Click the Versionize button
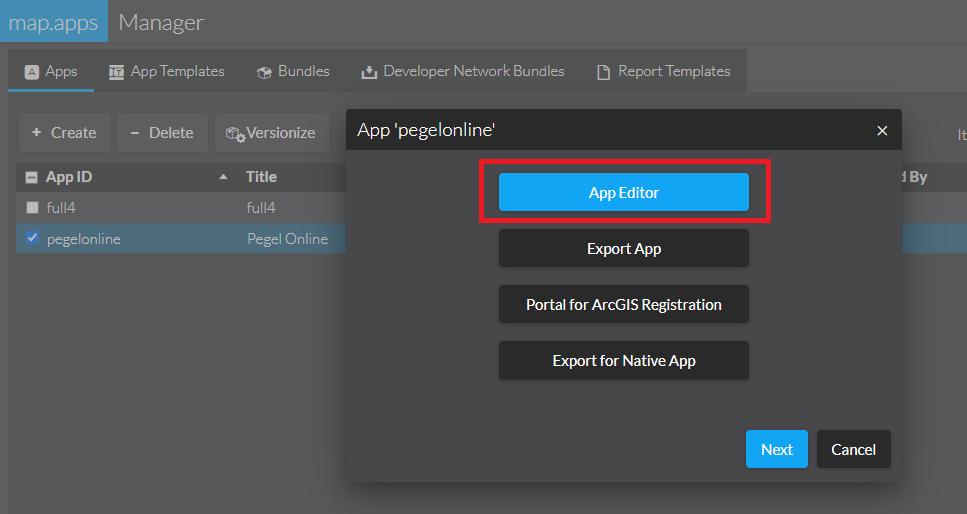The height and width of the screenshot is (514, 967). coord(271,132)
